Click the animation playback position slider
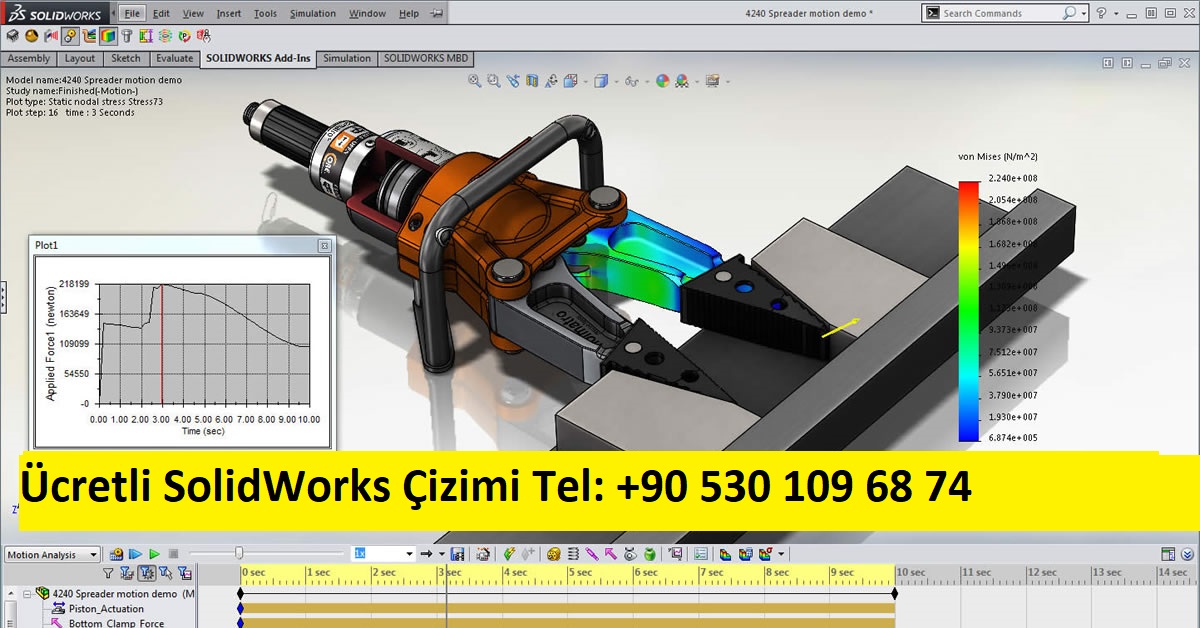The height and width of the screenshot is (628, 1200). [x=239, y=553]
